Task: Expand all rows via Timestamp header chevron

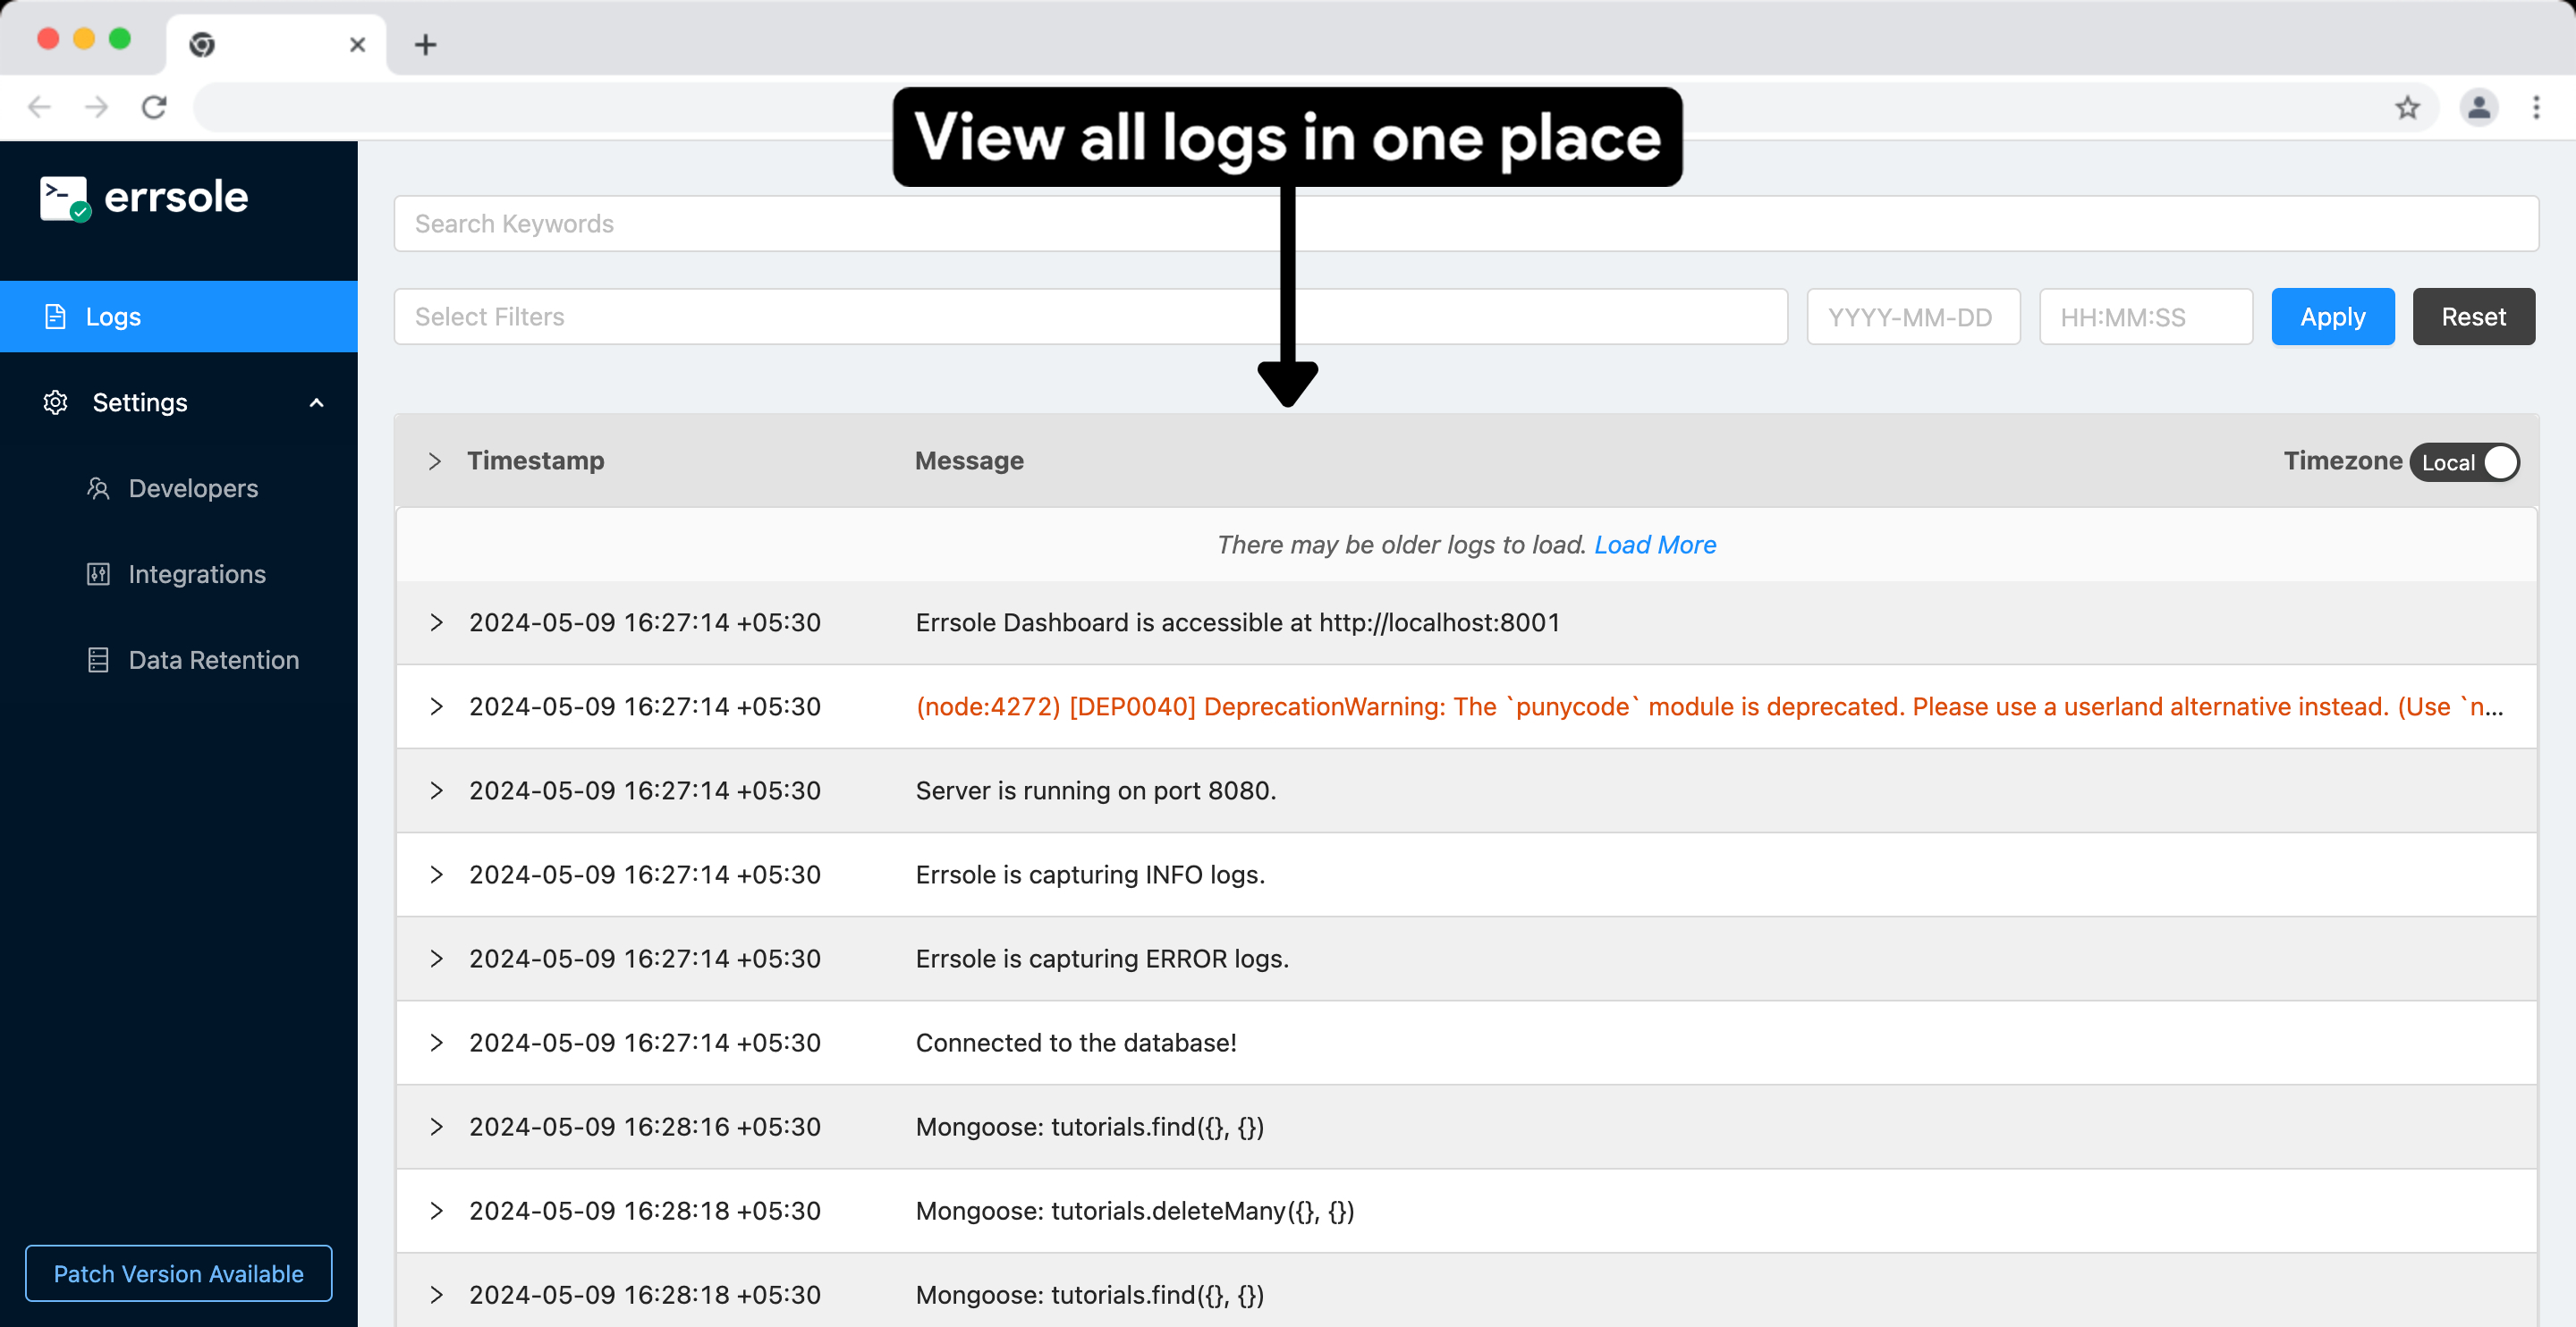Action: point(434,461)
